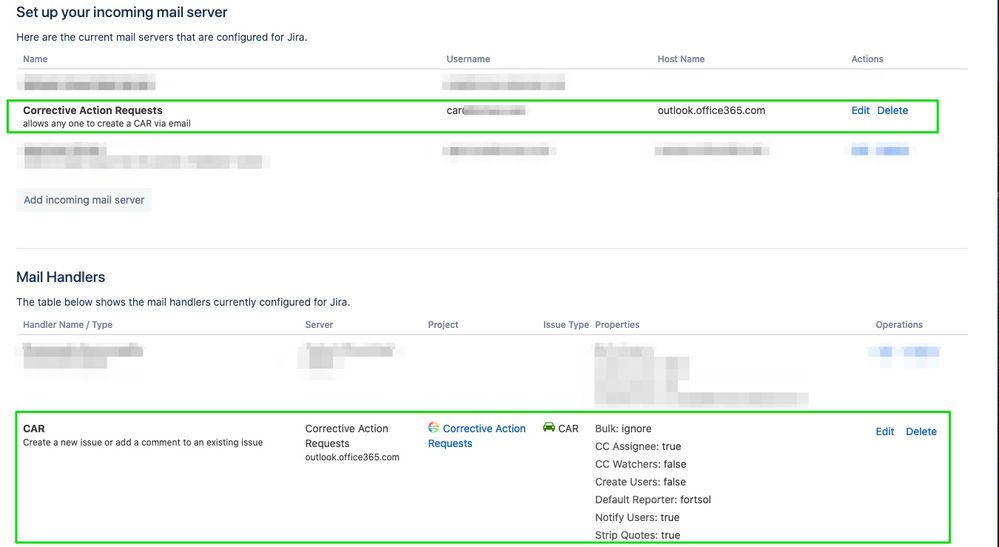
Task: Click the Corrective Action Requests project icon
Action: coord(433,427)
